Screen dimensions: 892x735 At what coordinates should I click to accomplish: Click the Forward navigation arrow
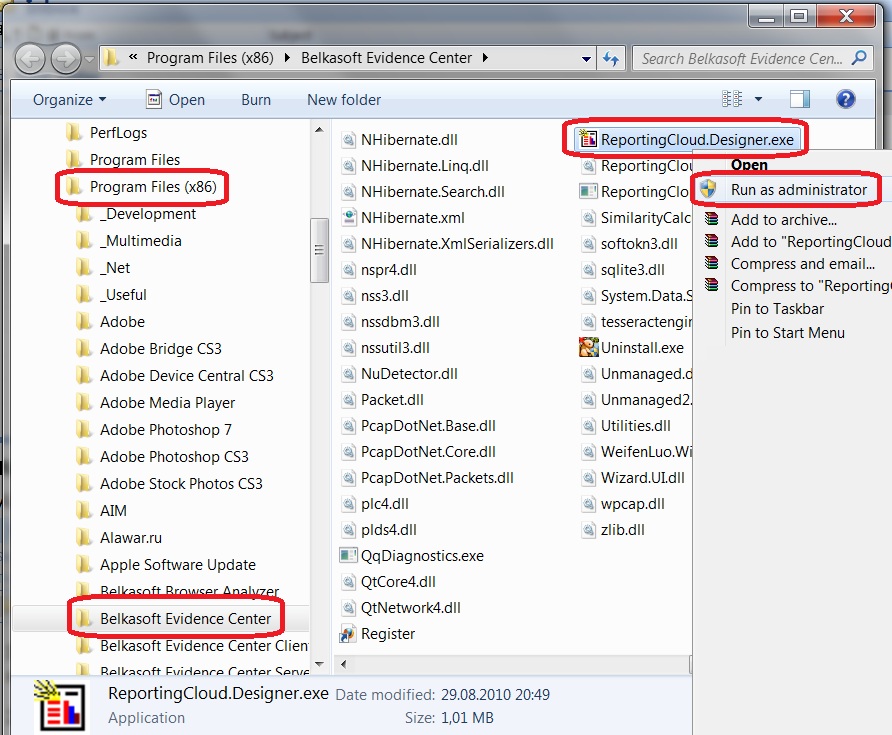click(66, 59)
